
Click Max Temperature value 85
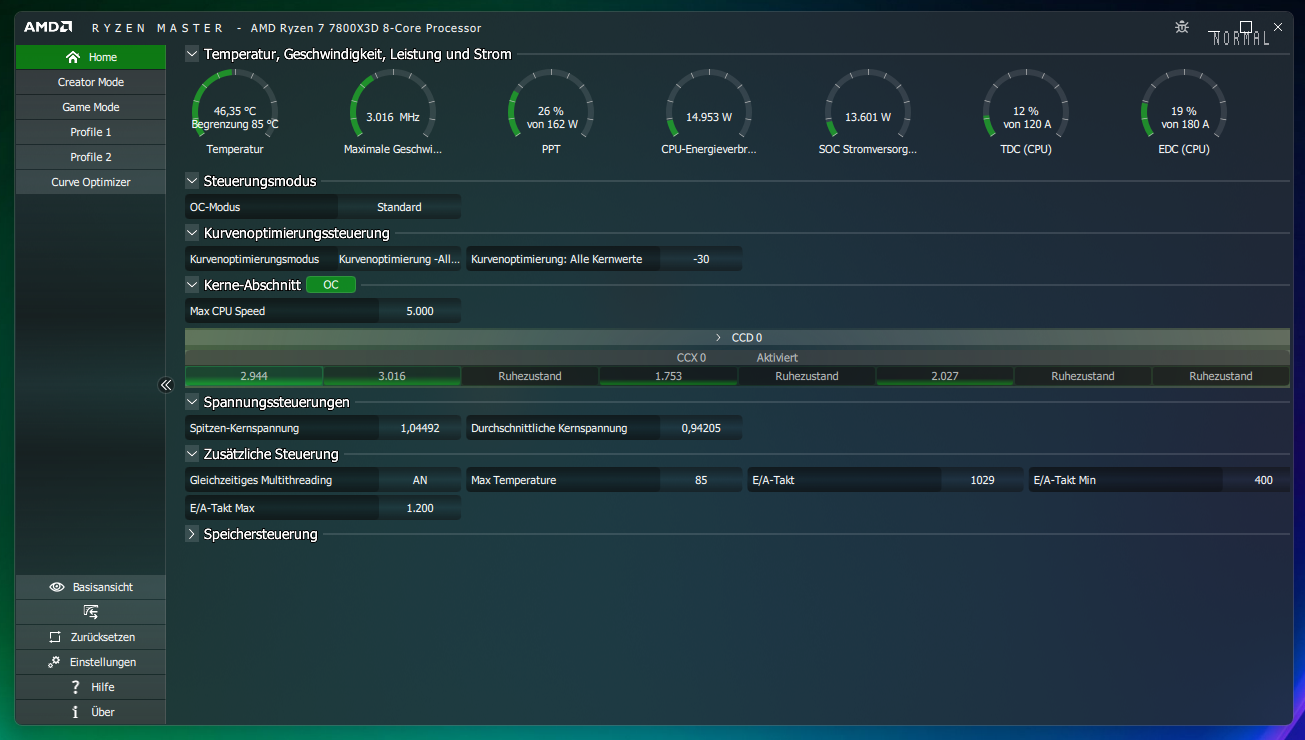point(701,480)
